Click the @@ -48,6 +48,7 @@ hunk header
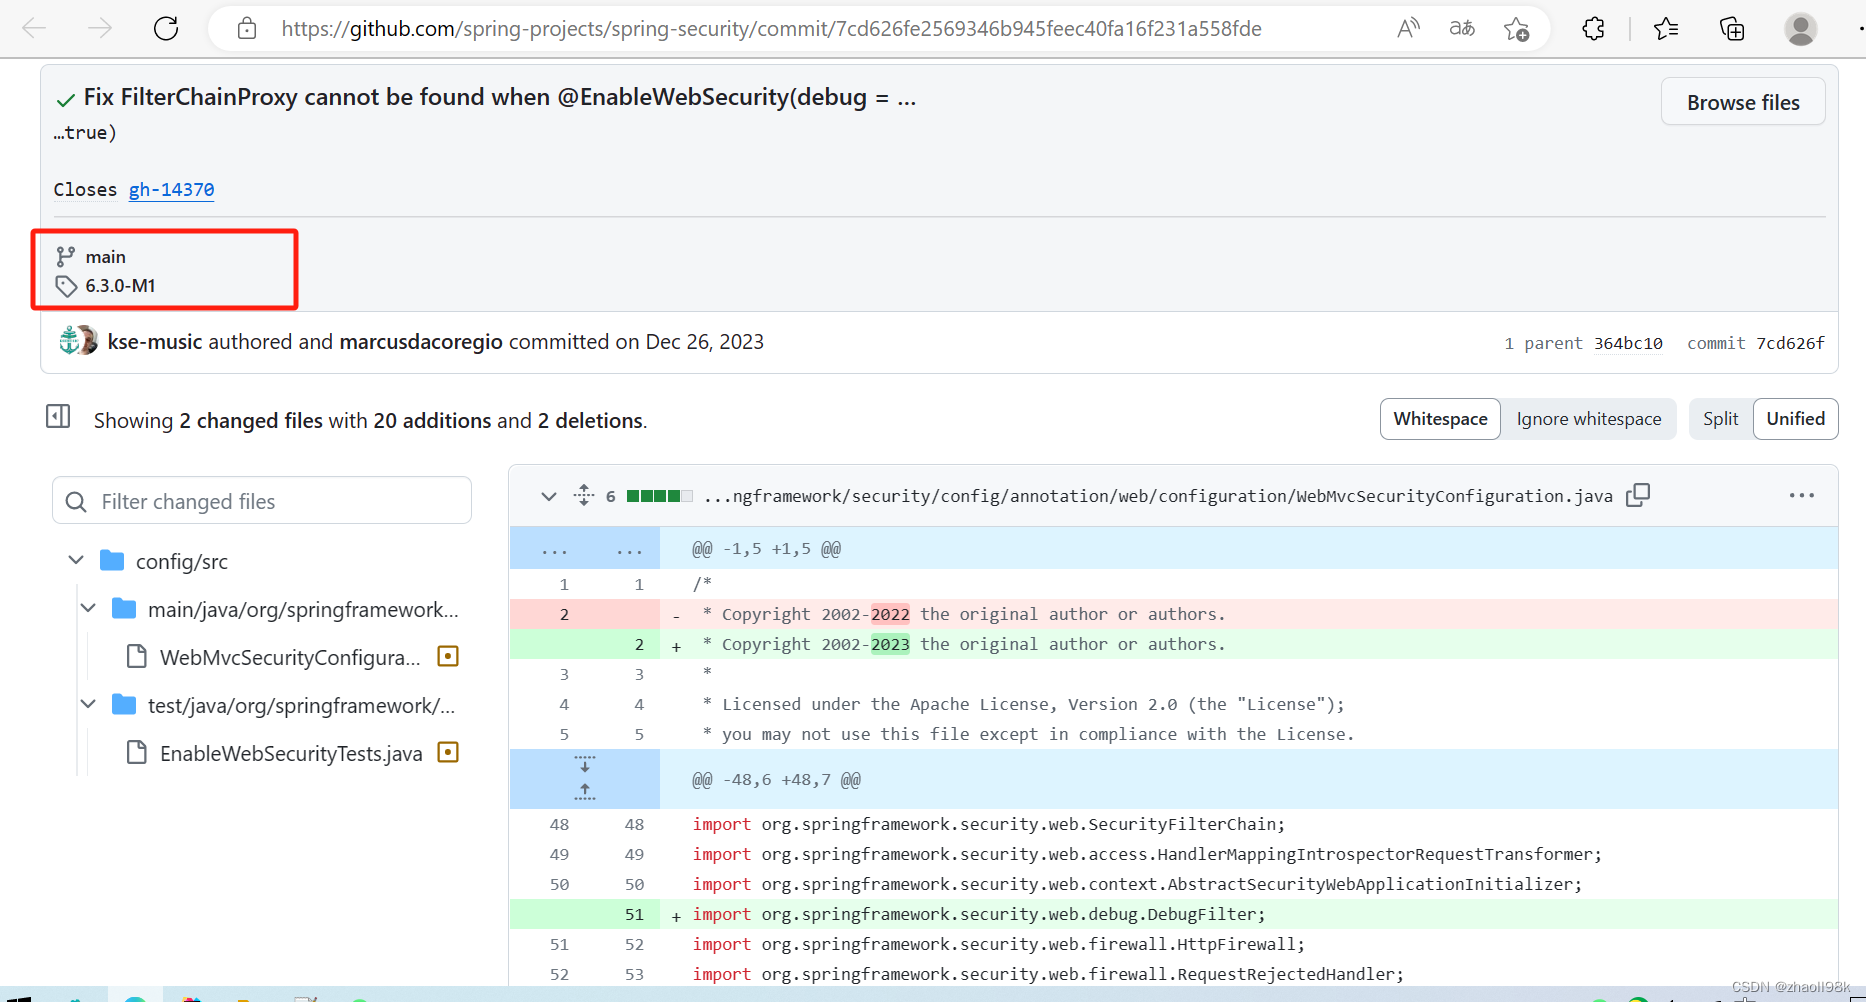Screen dimensions: 1866x1002 click(x=776, y=779)
